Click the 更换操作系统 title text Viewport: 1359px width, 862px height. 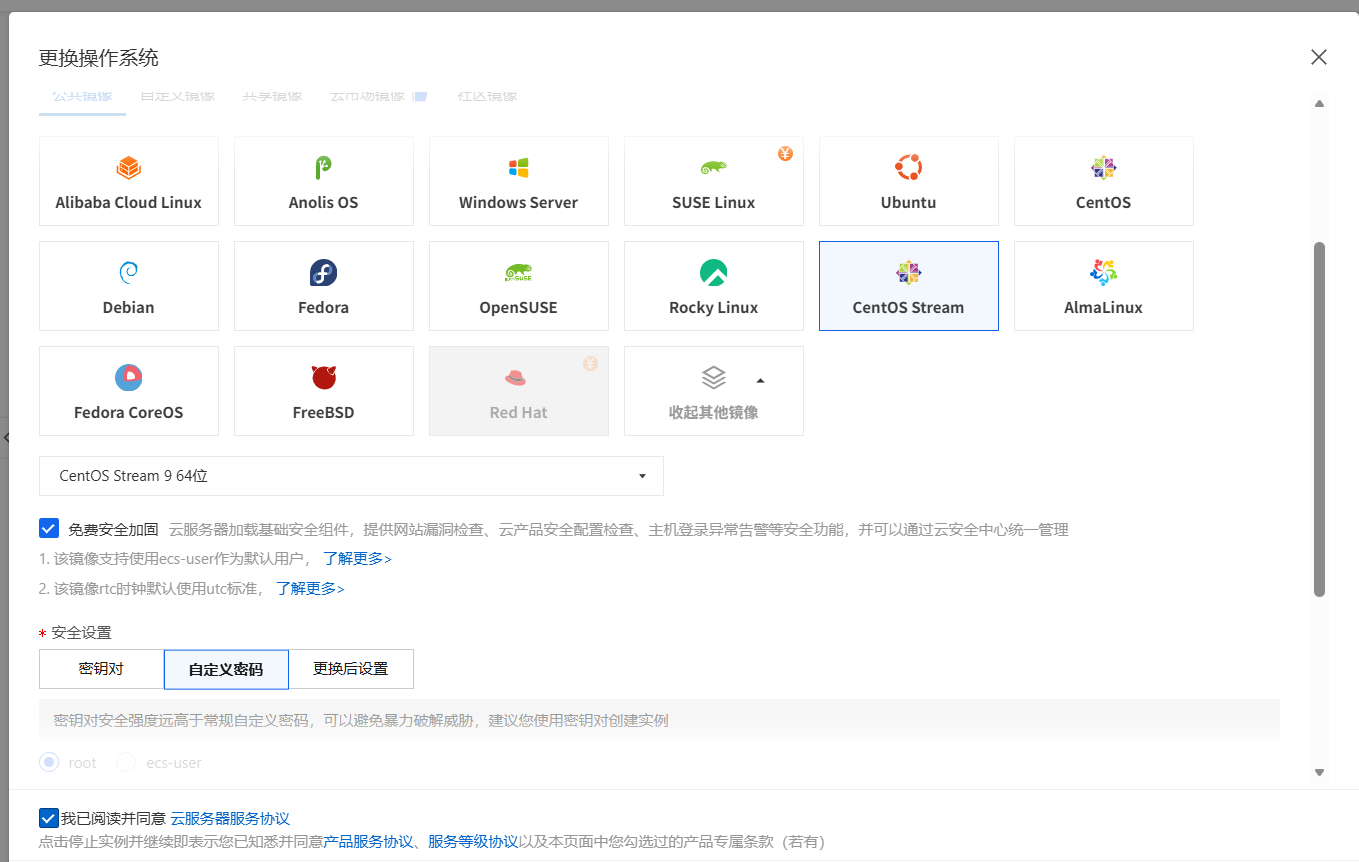click(98, 58)
